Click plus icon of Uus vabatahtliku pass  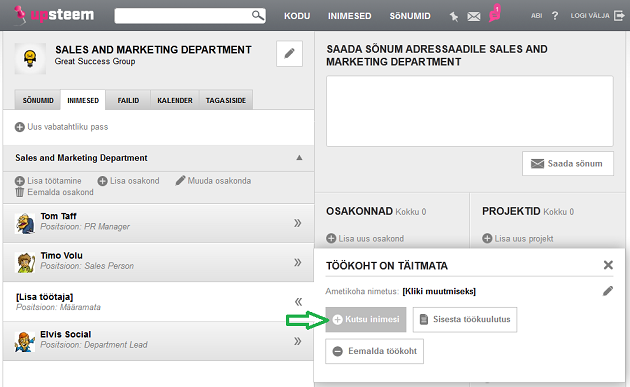20,127
